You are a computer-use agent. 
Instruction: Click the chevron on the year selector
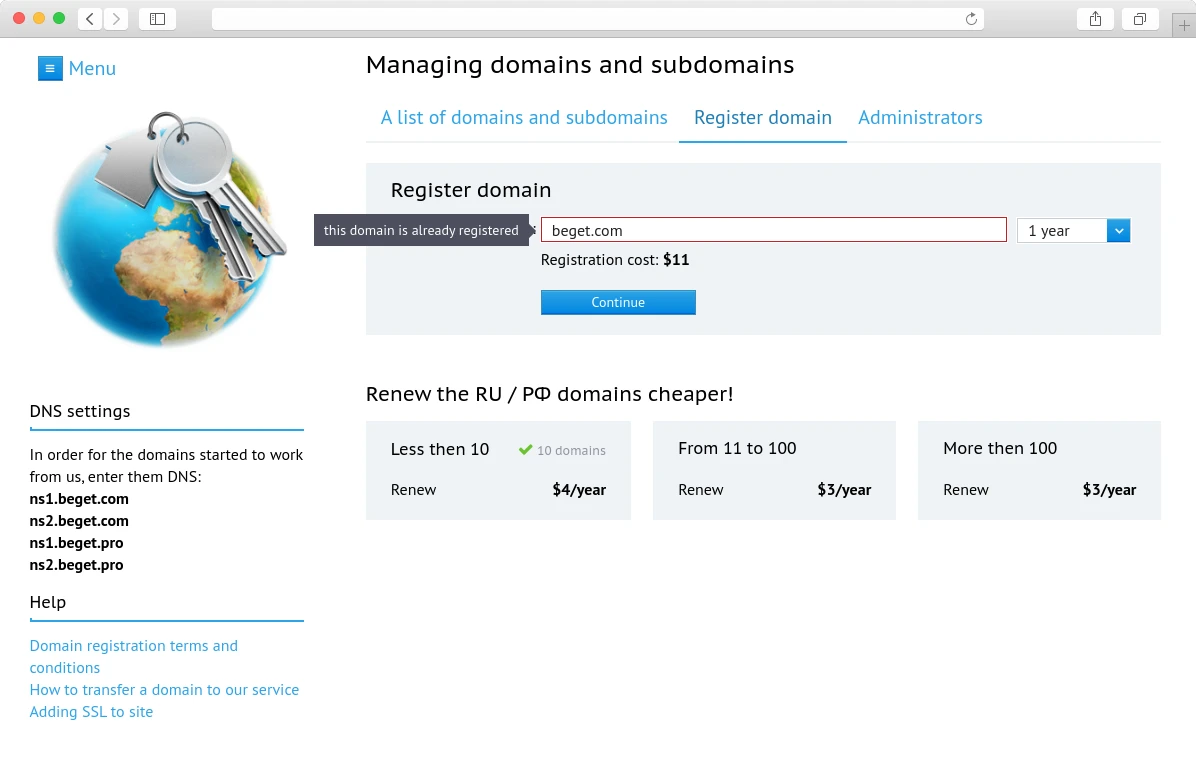point(1119,230)
